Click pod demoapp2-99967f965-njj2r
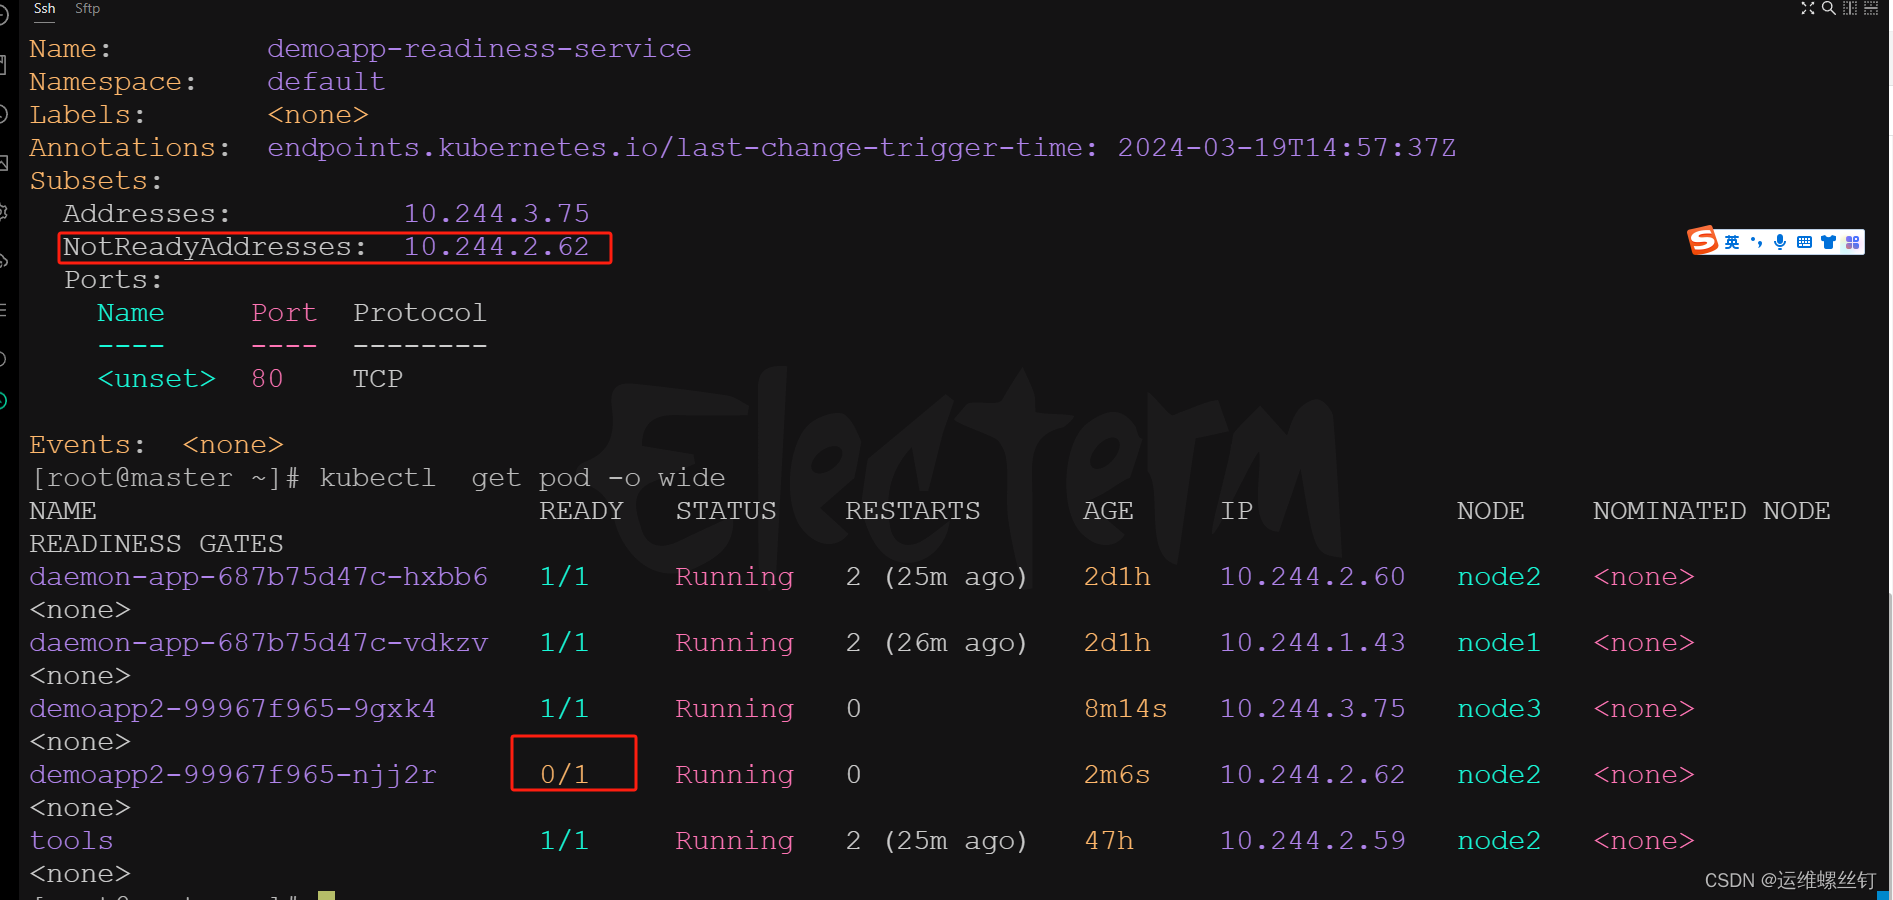Image resolution: width=1893 pixels, height=900 pixels. 233,775
